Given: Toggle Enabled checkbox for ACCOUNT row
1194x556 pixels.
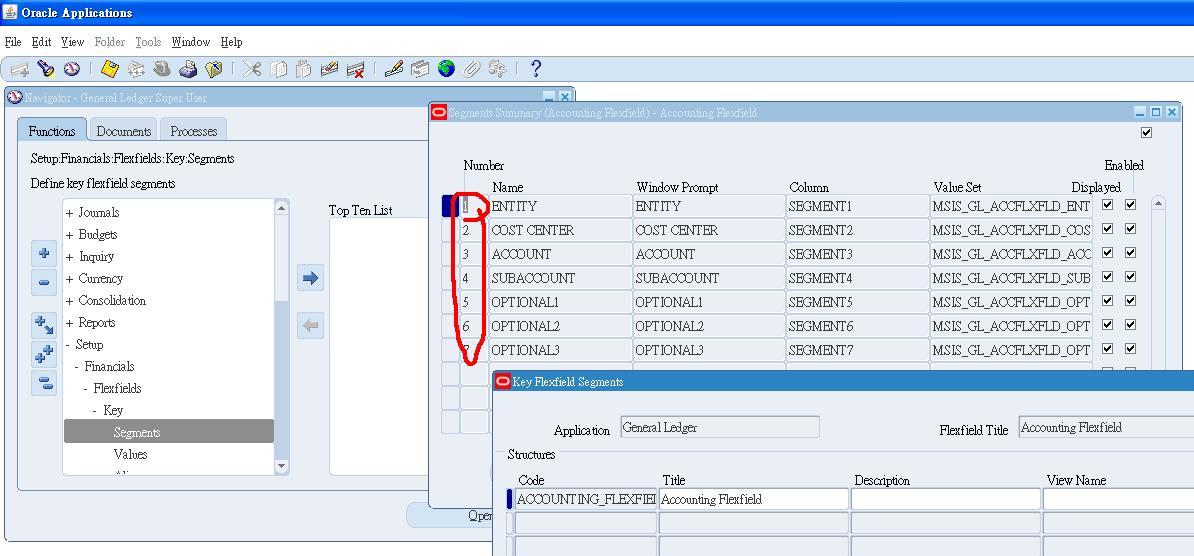Looking at the screenshot, I should tap(1131, 253).
